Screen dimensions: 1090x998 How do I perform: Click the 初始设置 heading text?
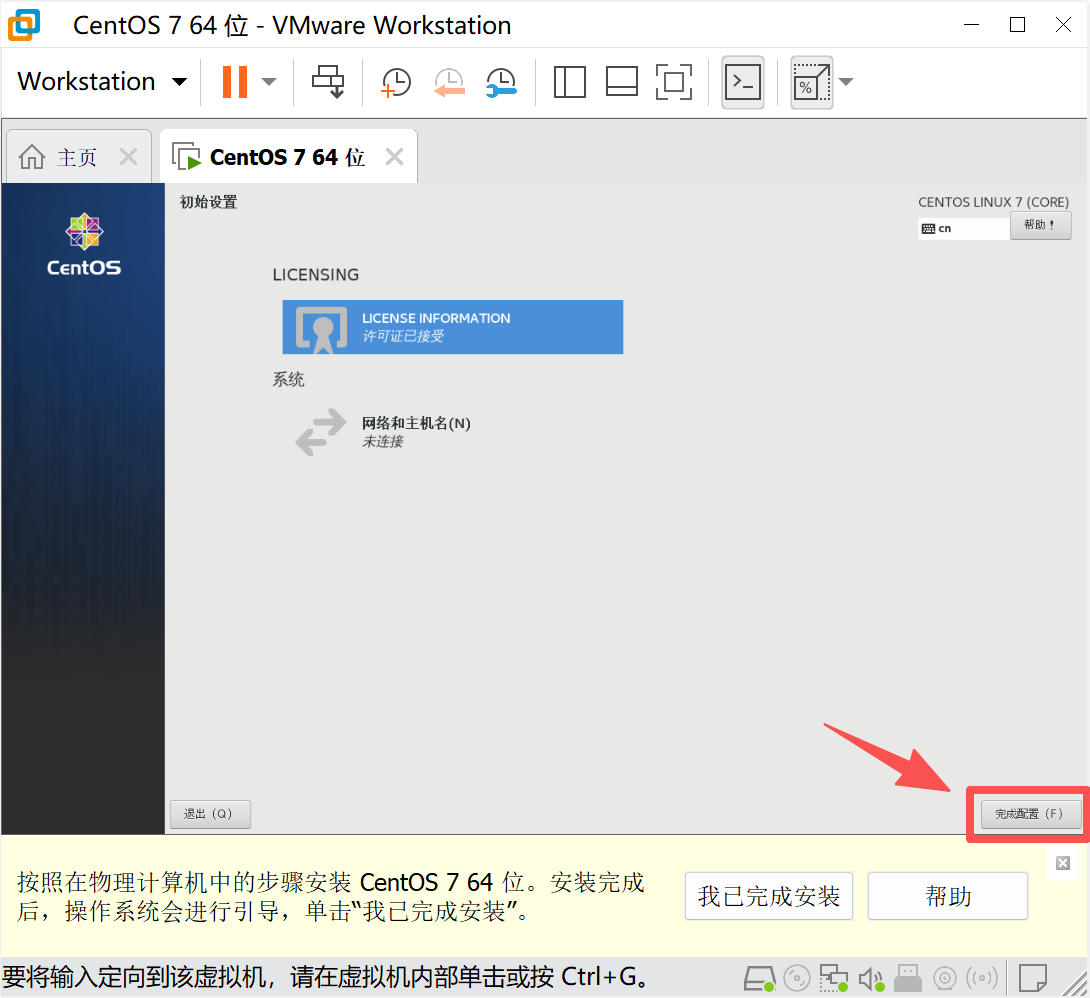pos(209,202)
